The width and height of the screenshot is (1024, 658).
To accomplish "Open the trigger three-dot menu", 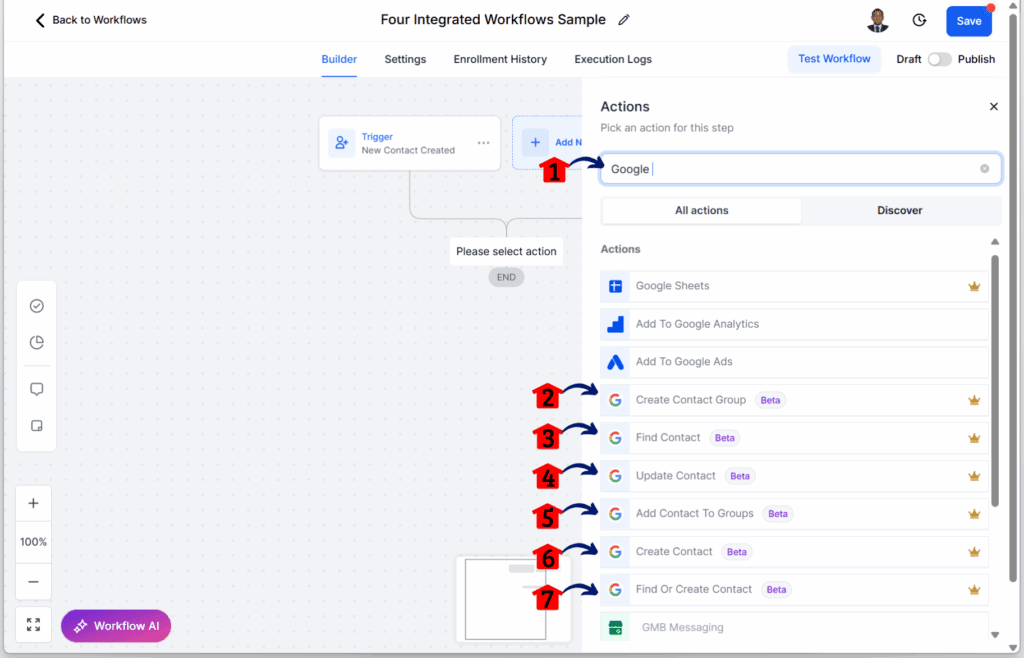I will pyautogui.click(x=483, y=143).
